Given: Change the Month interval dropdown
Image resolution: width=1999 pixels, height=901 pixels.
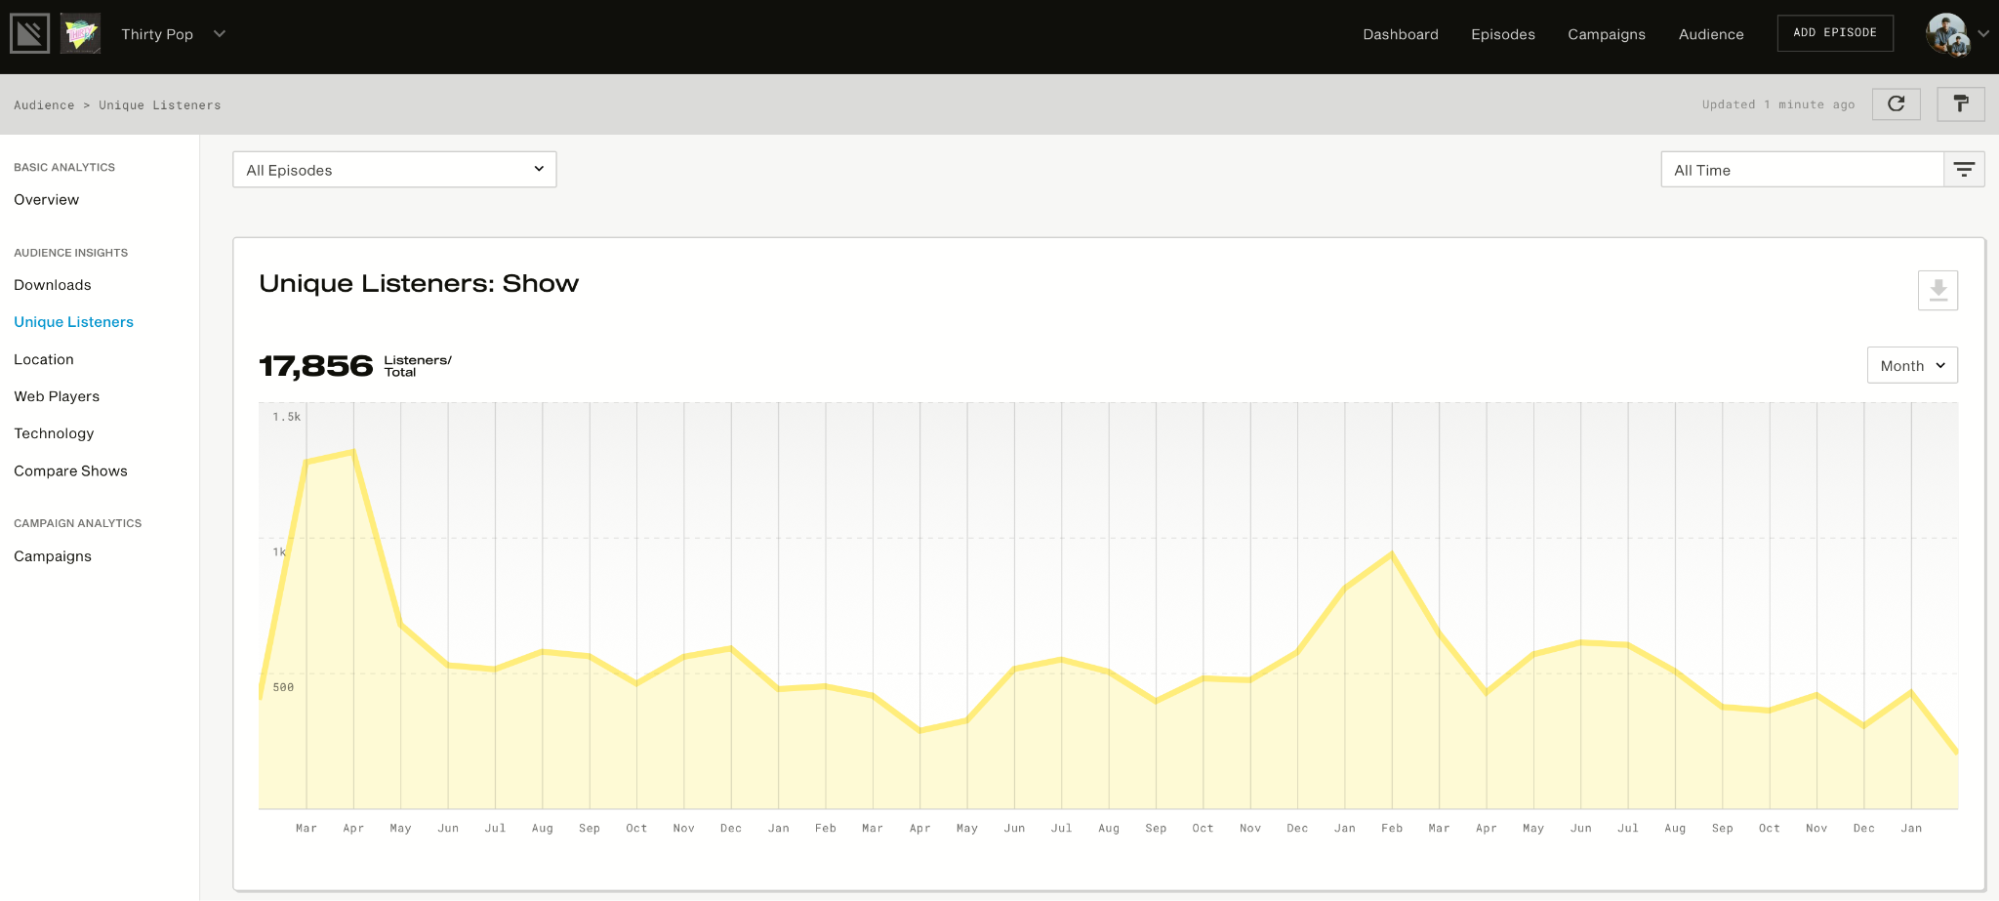Looking at the screenshot, I should click(1911, 365).
